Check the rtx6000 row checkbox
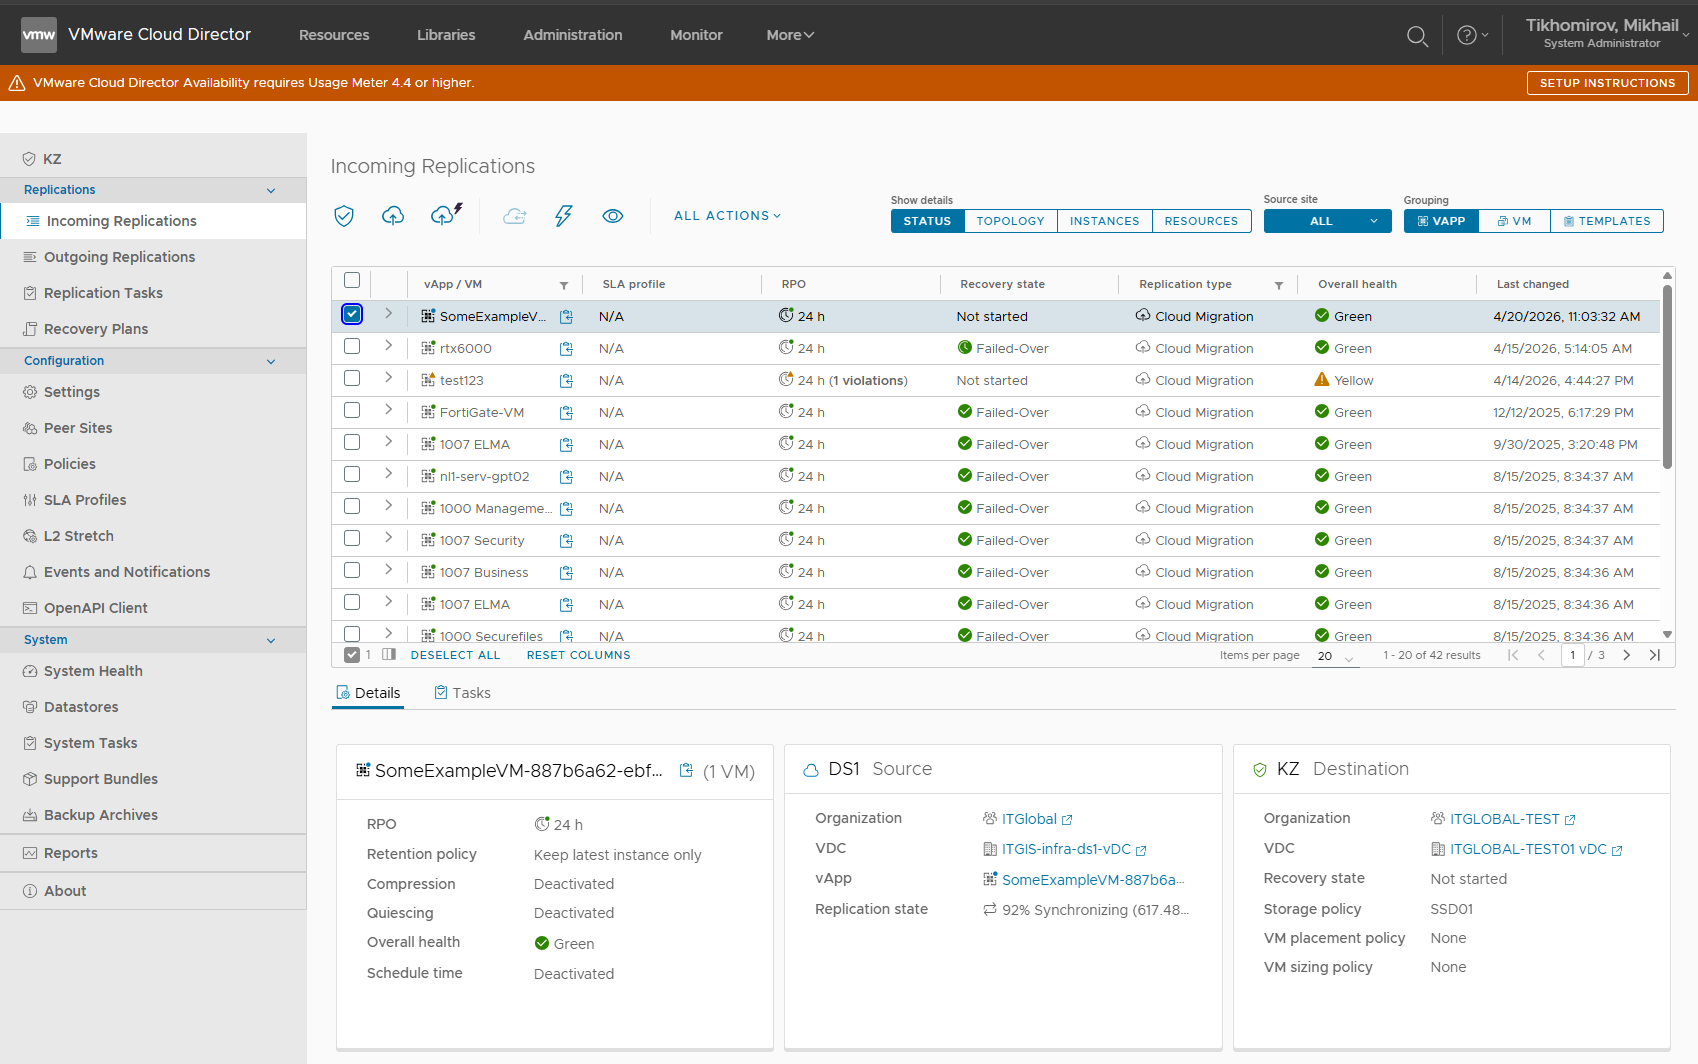Image resolution: width=1698 pixels, height=1064 pixels. click(352, 346)
